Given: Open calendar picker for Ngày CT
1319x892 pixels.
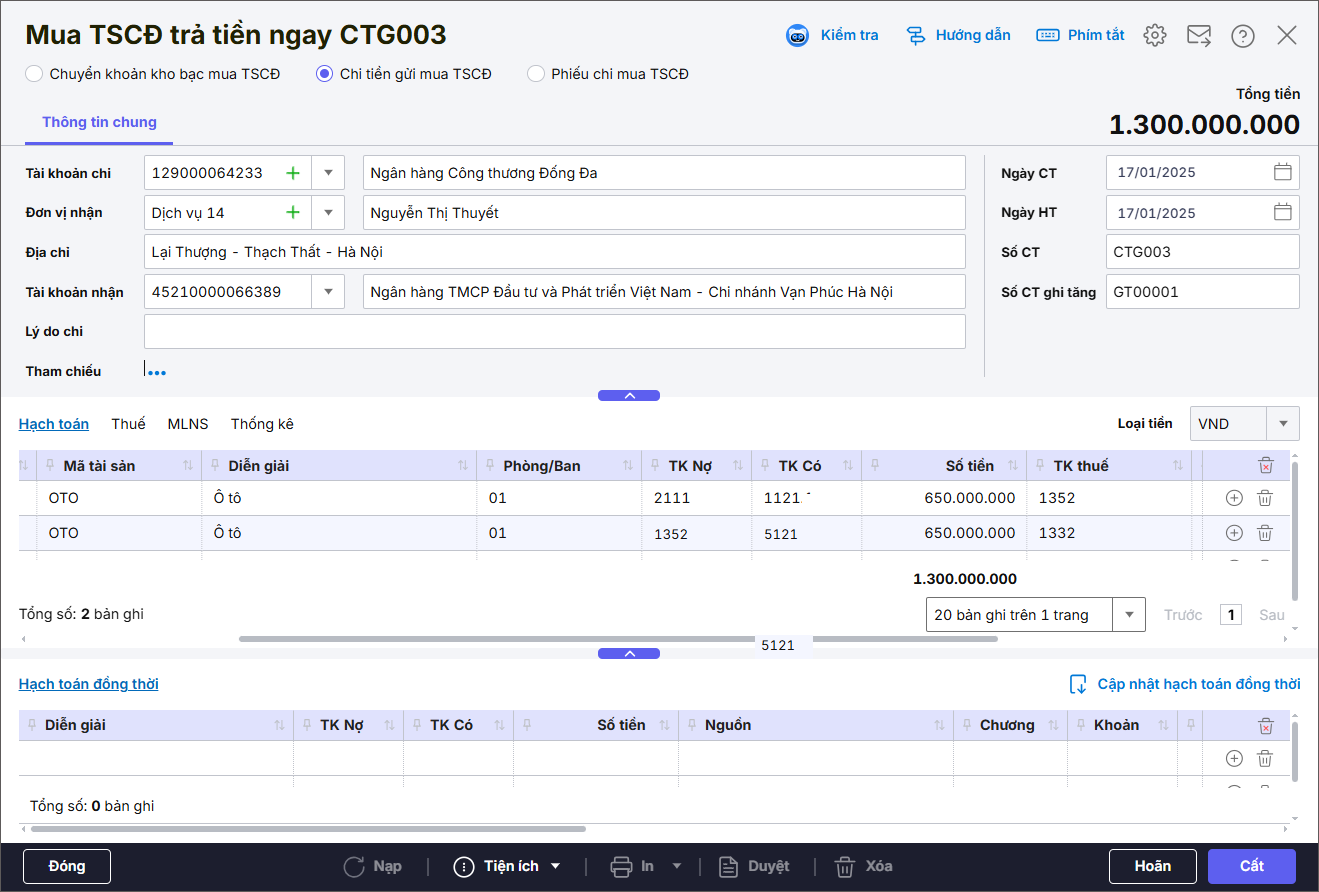Looking at the screenshot, I should pos(1282,172).
